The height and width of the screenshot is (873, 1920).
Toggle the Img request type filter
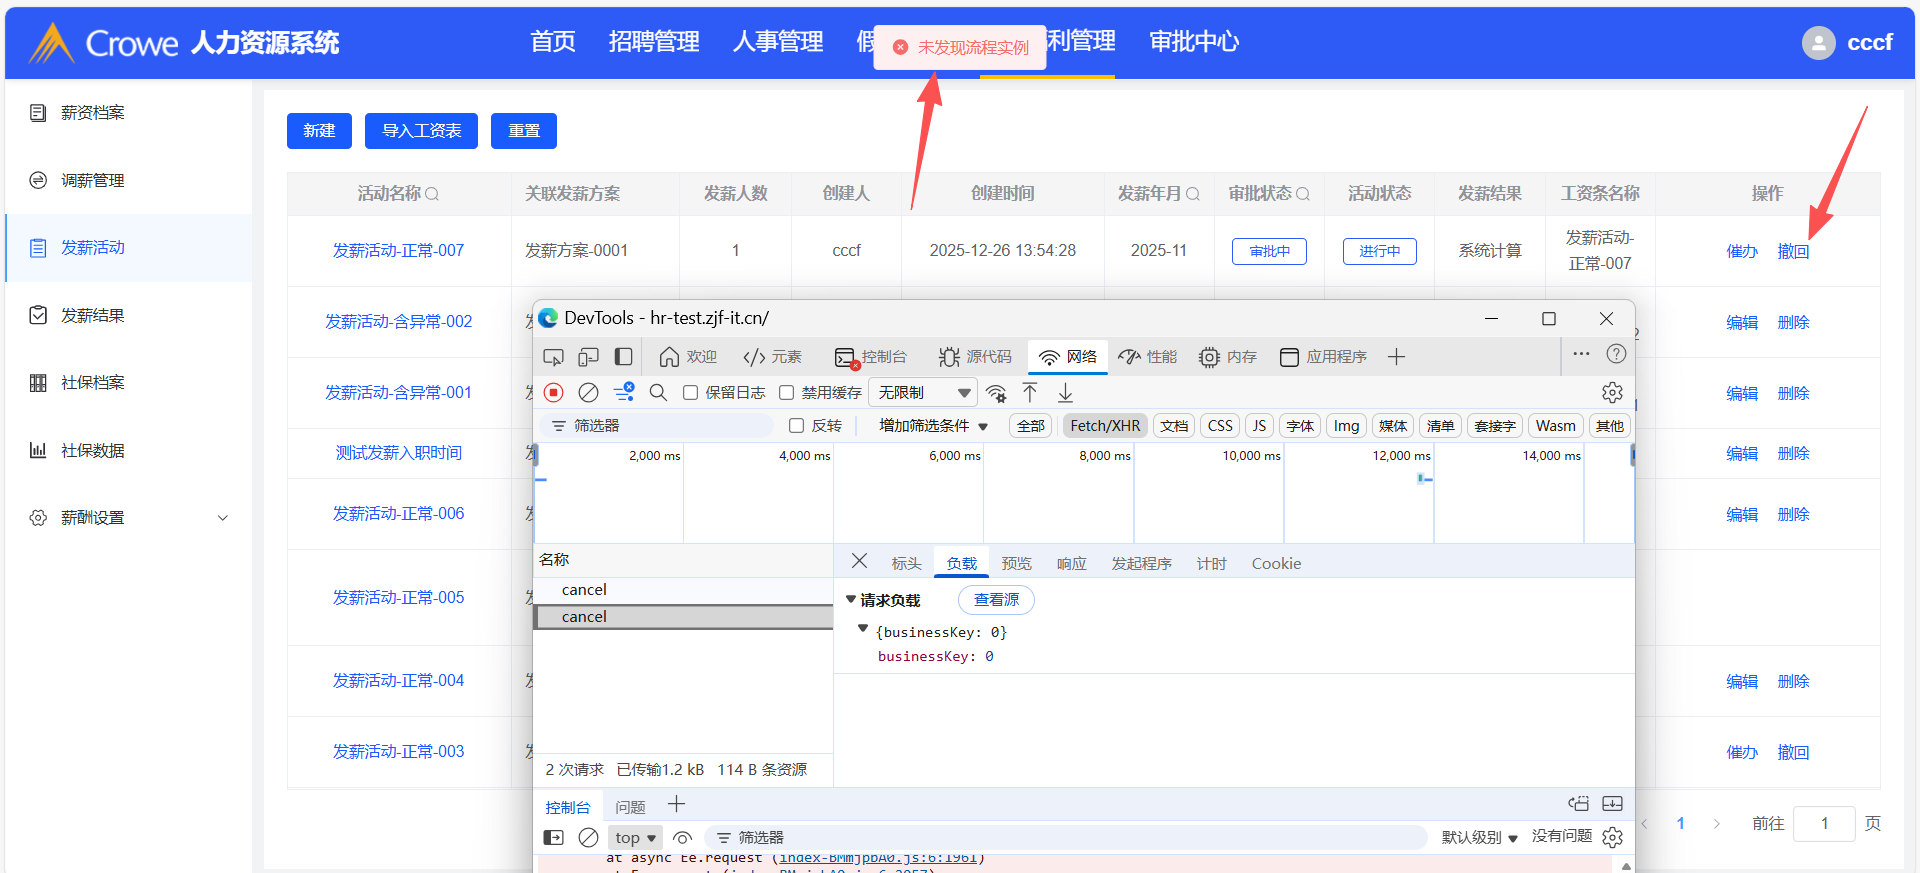click(x=1346, y=426)
